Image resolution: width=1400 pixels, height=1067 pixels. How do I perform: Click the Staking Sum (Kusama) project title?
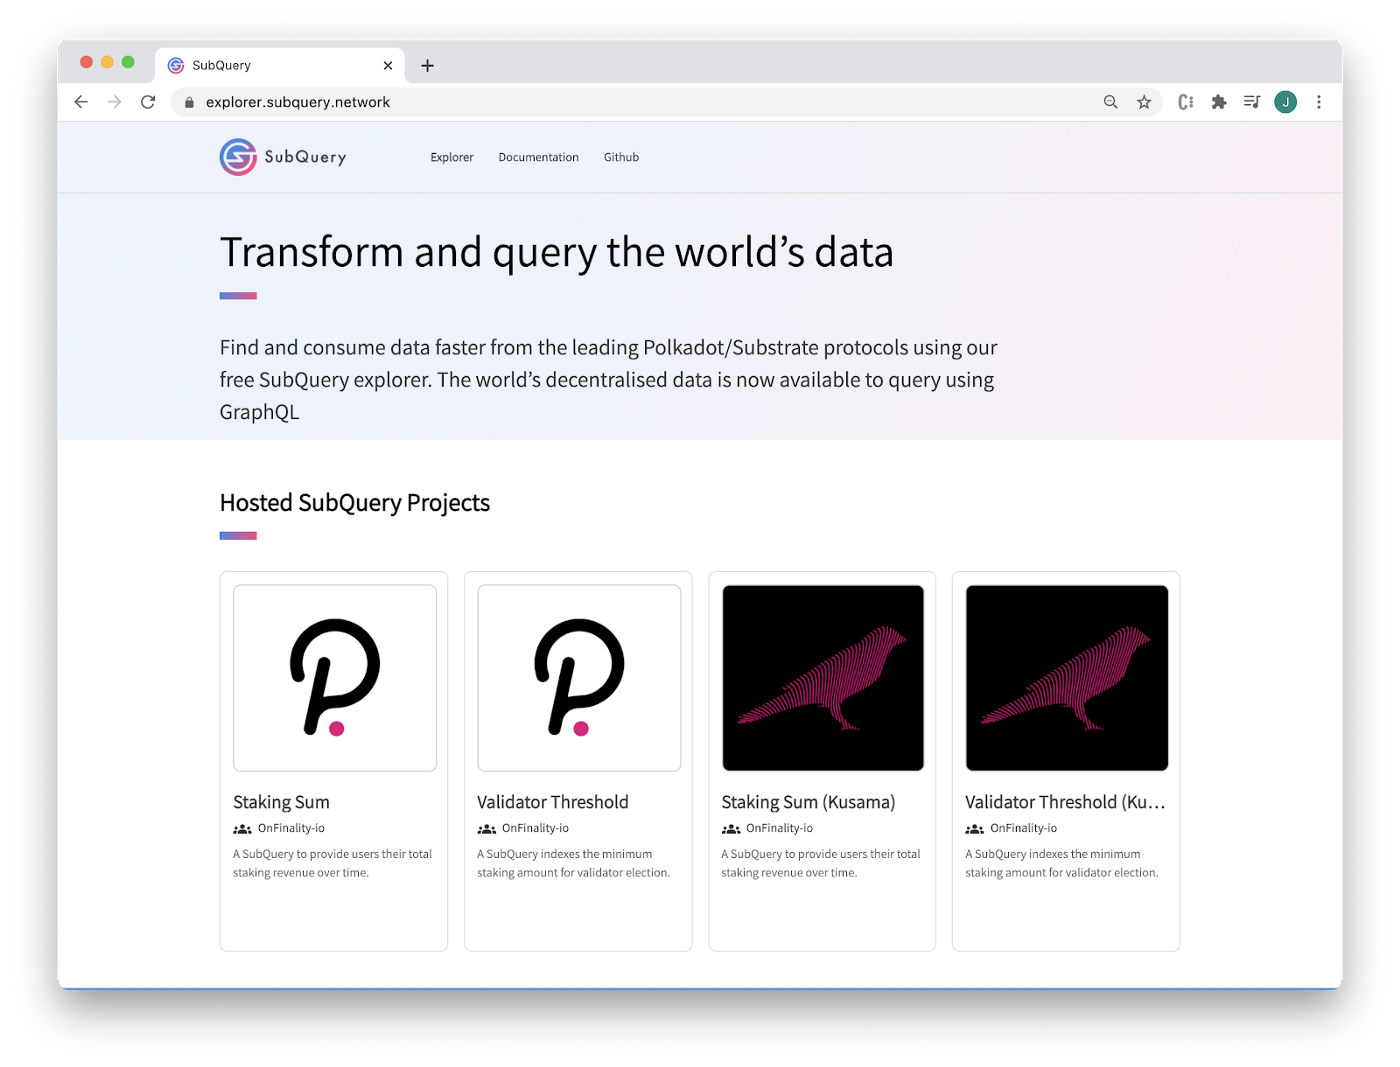point(808,802)
